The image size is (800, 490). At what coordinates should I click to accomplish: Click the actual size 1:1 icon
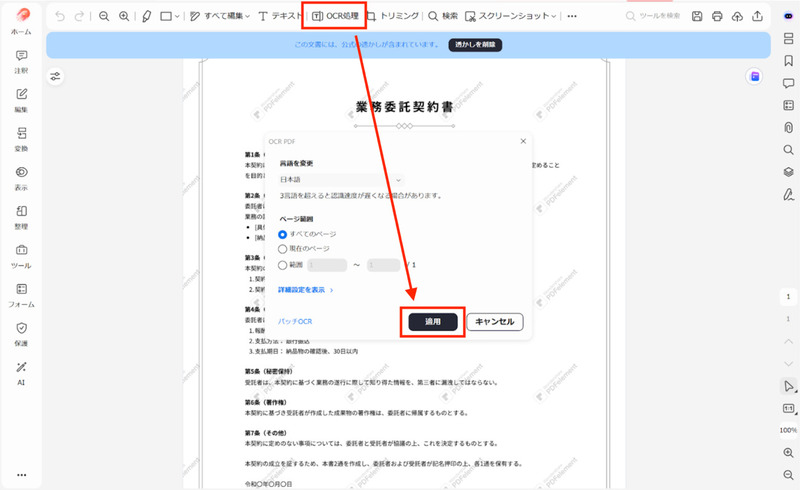788,408
